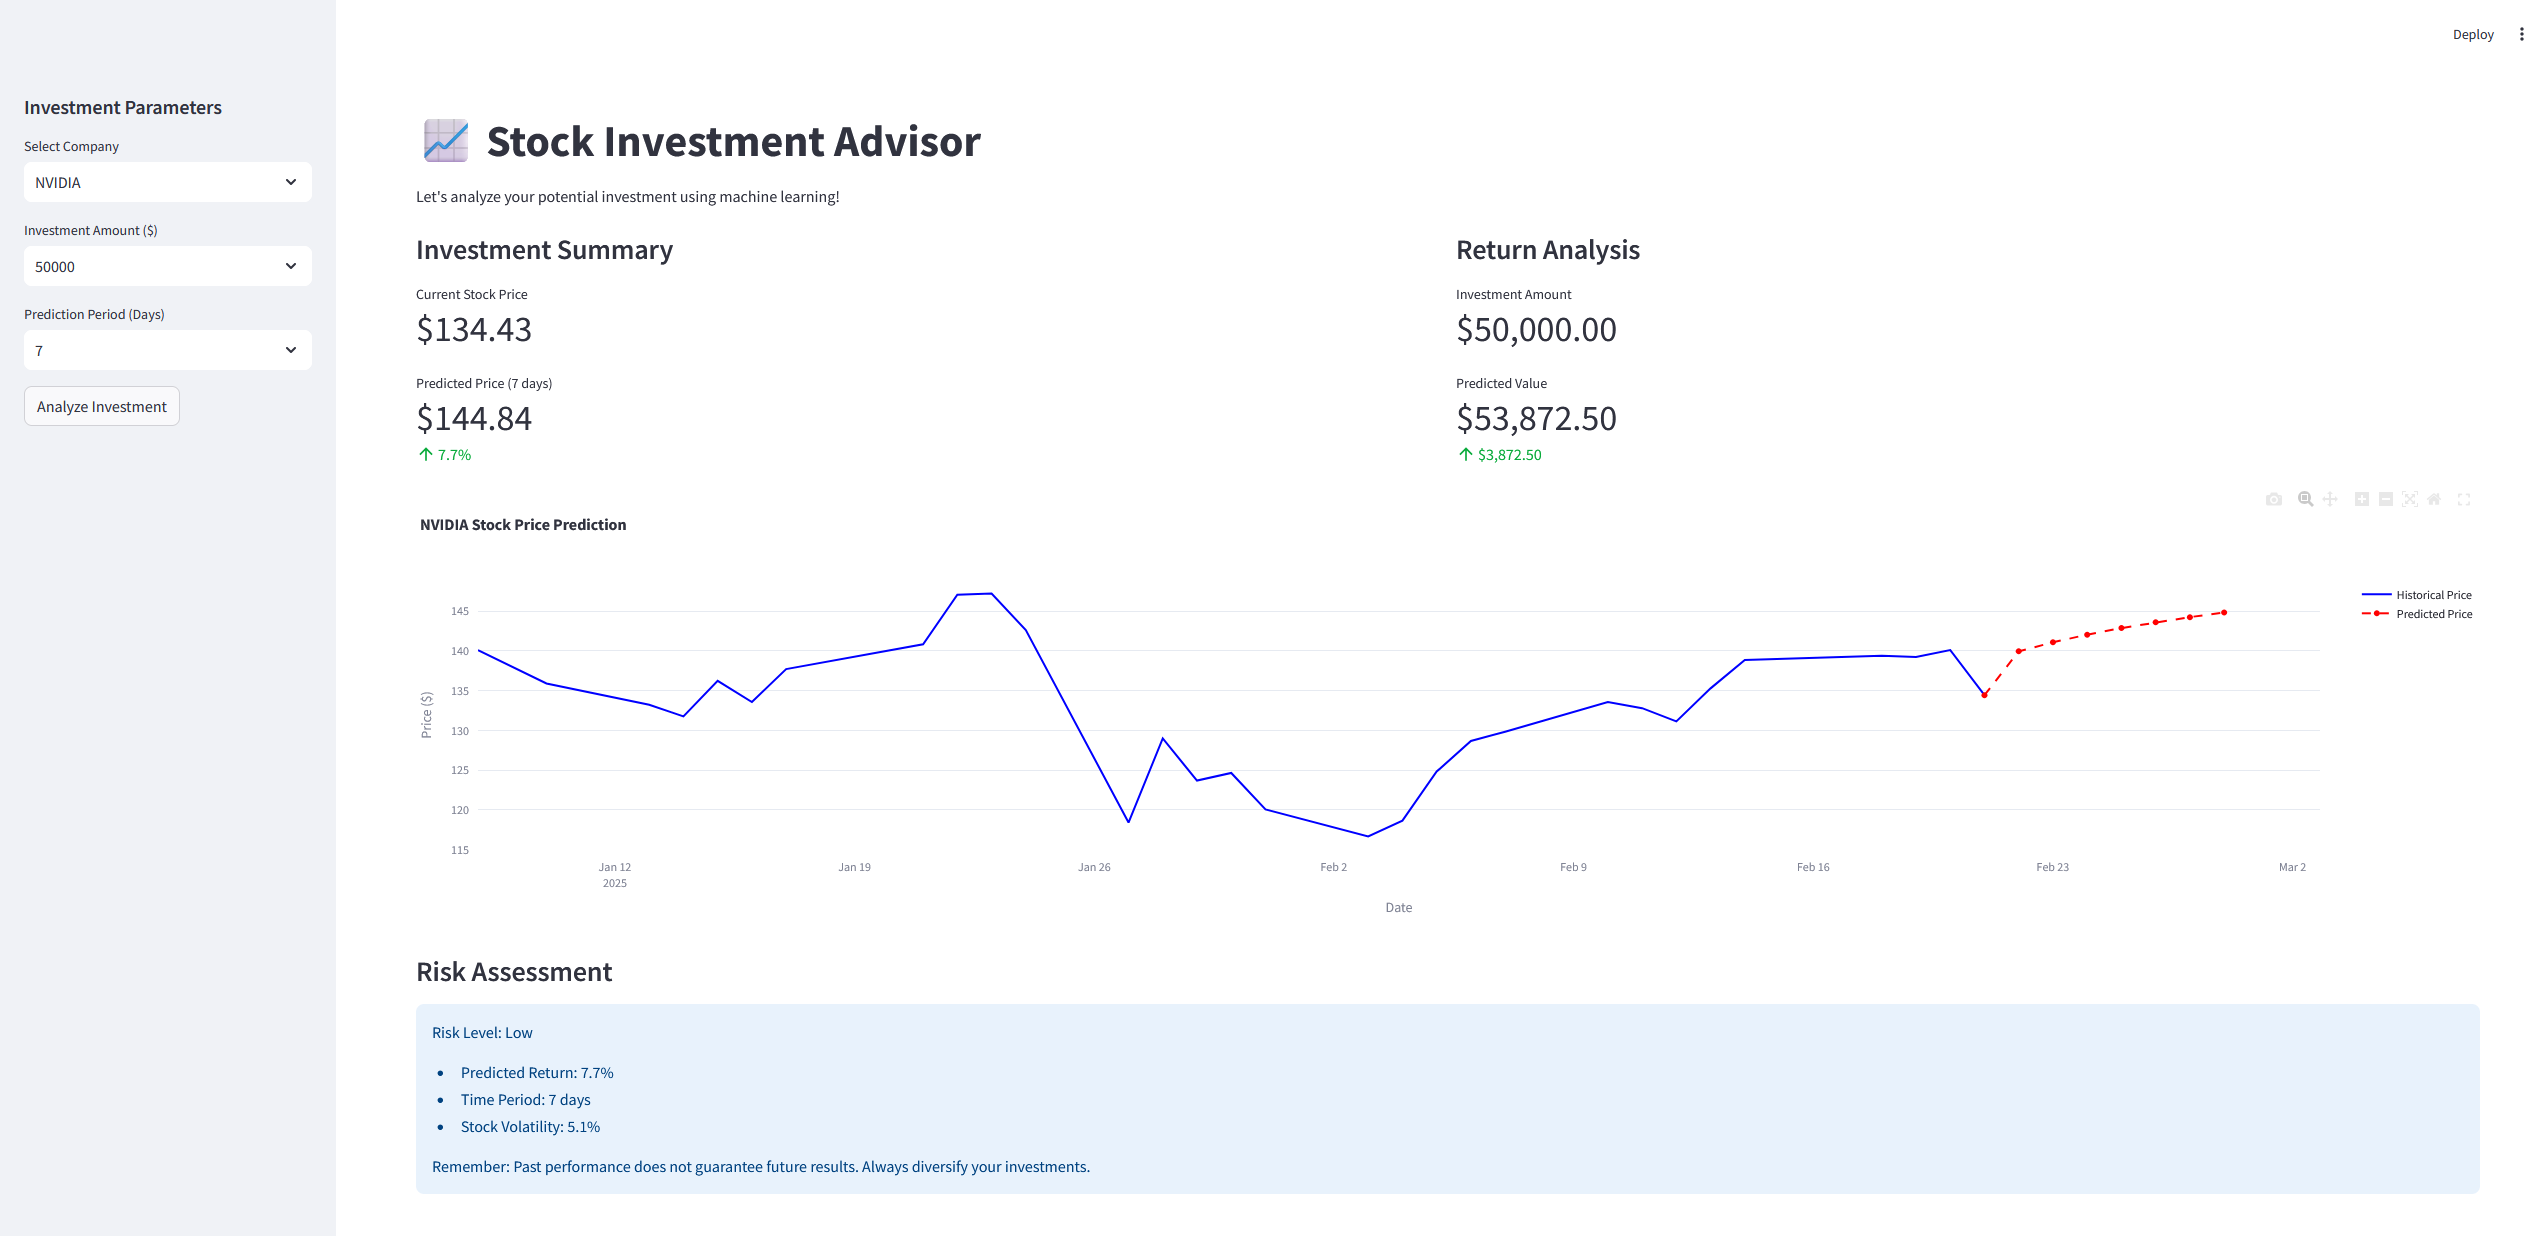Open the Investment Amount dropdown

click(x=167, y=266)
